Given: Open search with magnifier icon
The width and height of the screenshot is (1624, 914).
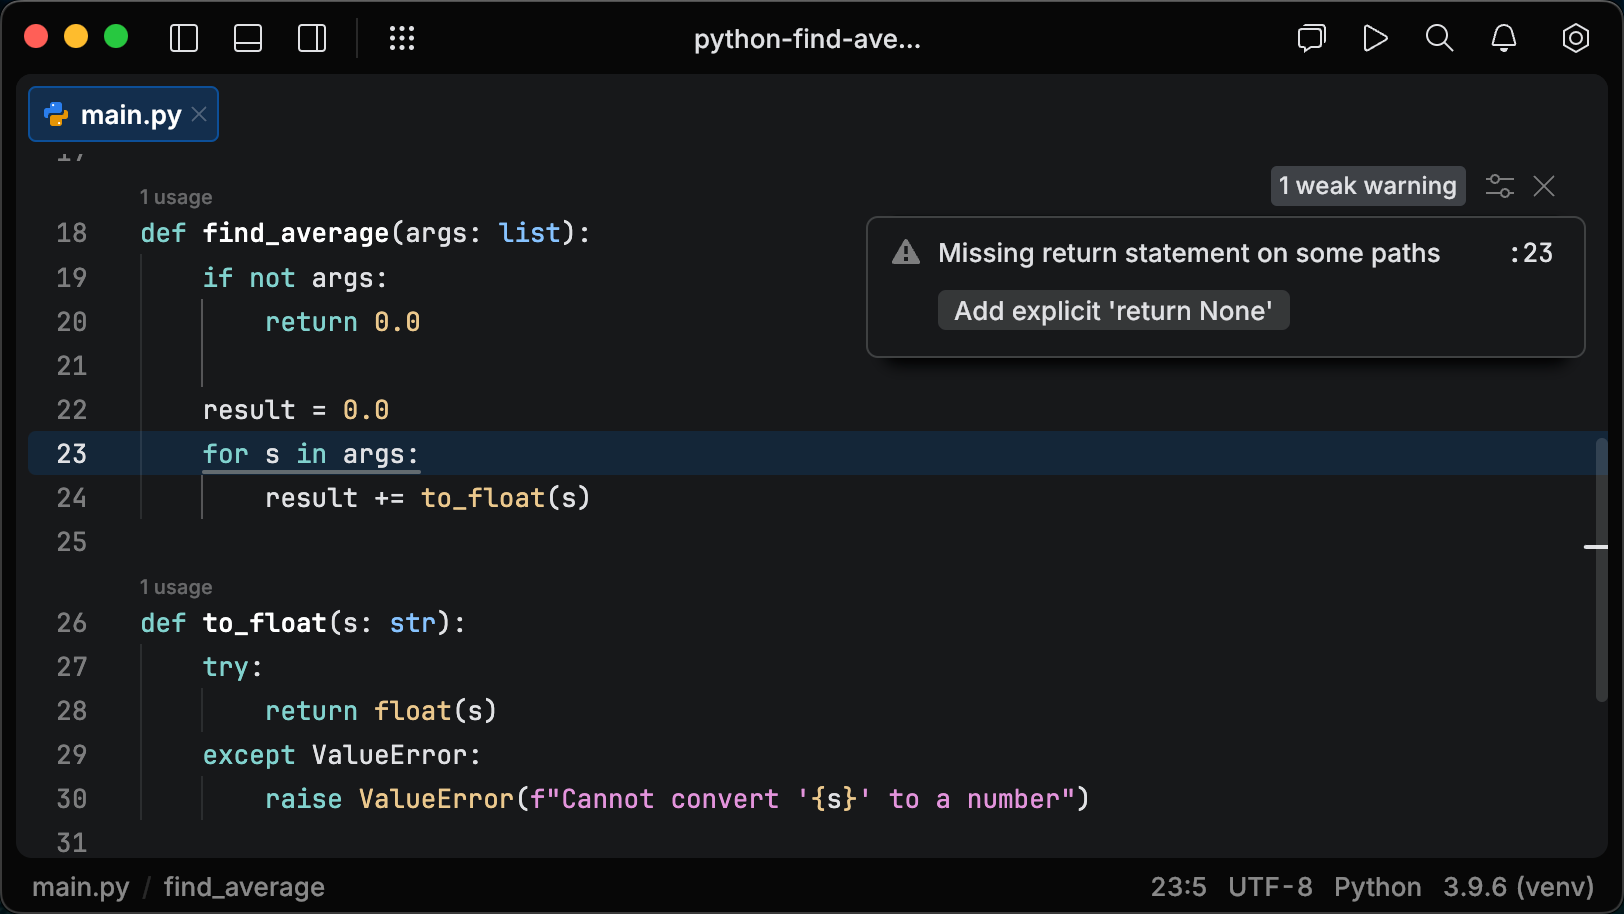Looking at the screenshot, I should [1439, 39].
